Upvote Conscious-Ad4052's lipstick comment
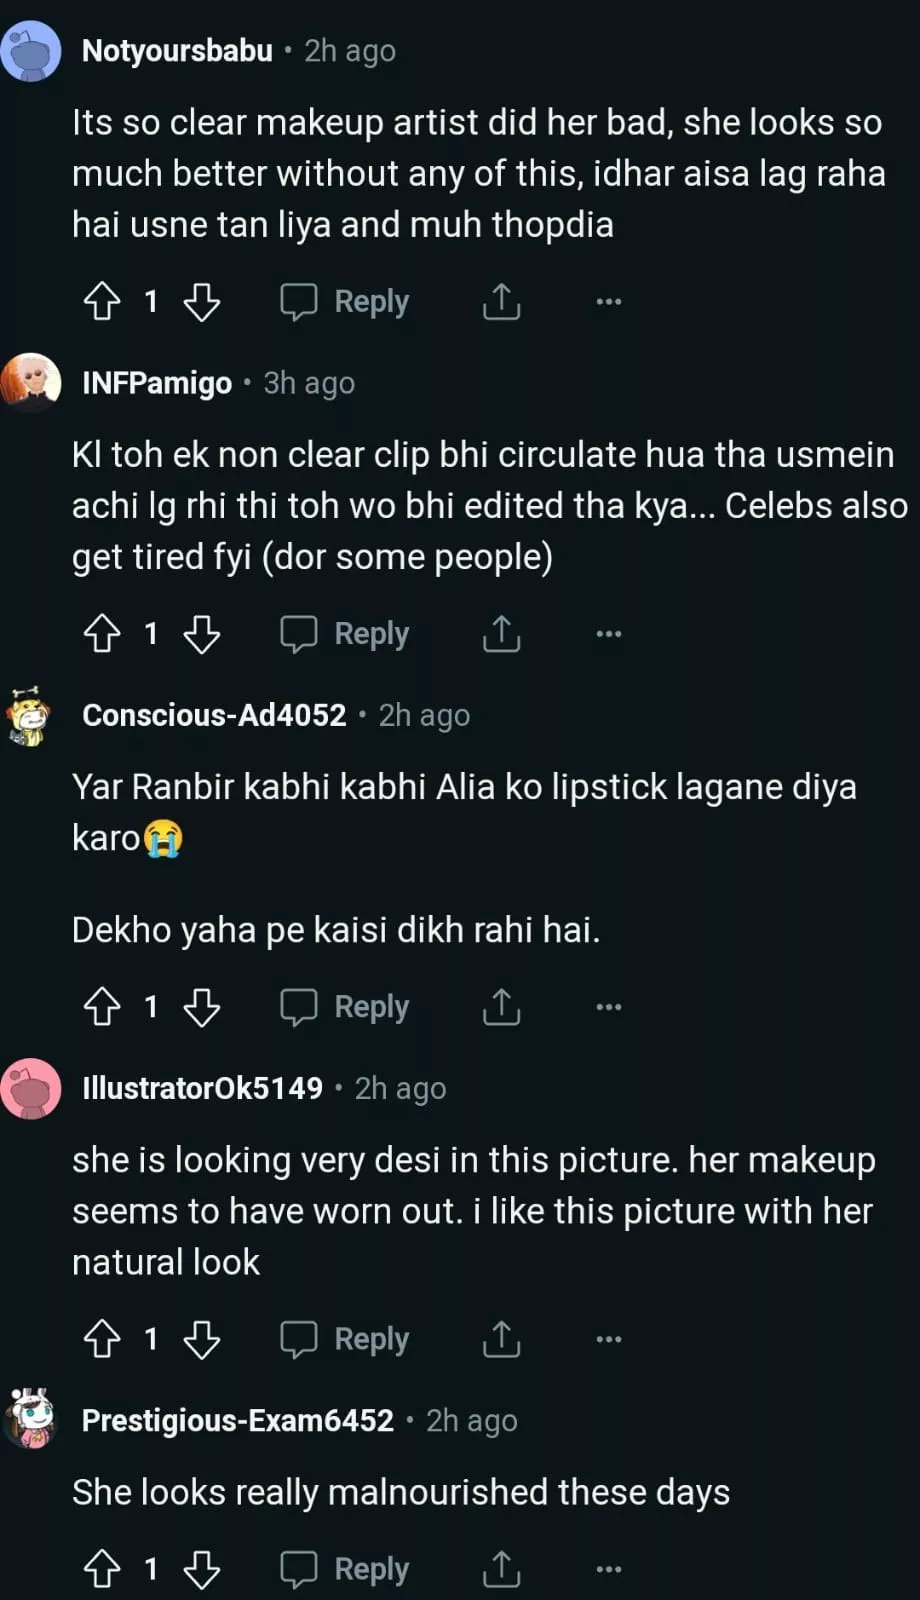 (101, 1006)
